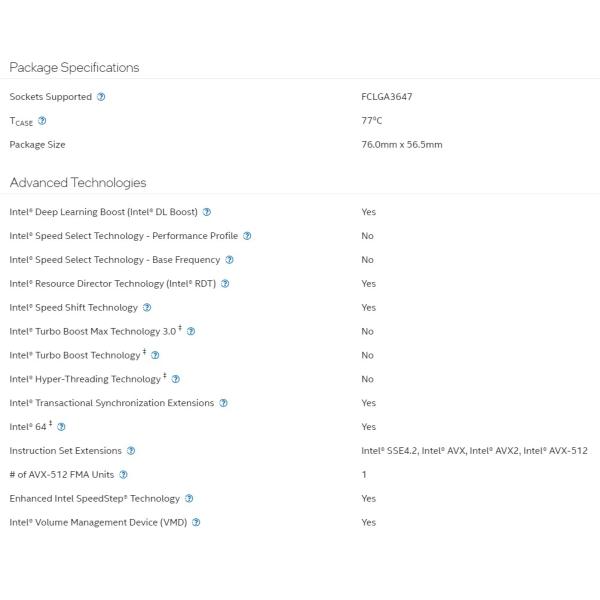Screen dimensions: 600x600
Task: Select the Advanced Technologies section heading
Action: pyautogui.click(x=78, y=182)
